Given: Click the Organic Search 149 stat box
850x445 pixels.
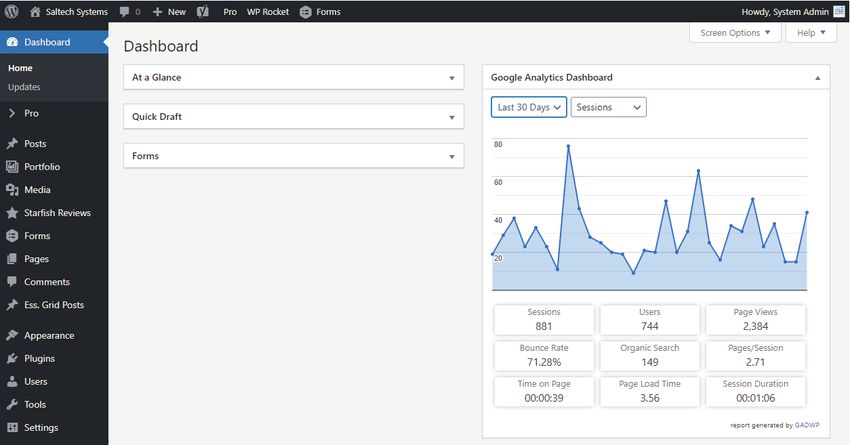Looking at the screenshot, I should (x=649, y=355).
